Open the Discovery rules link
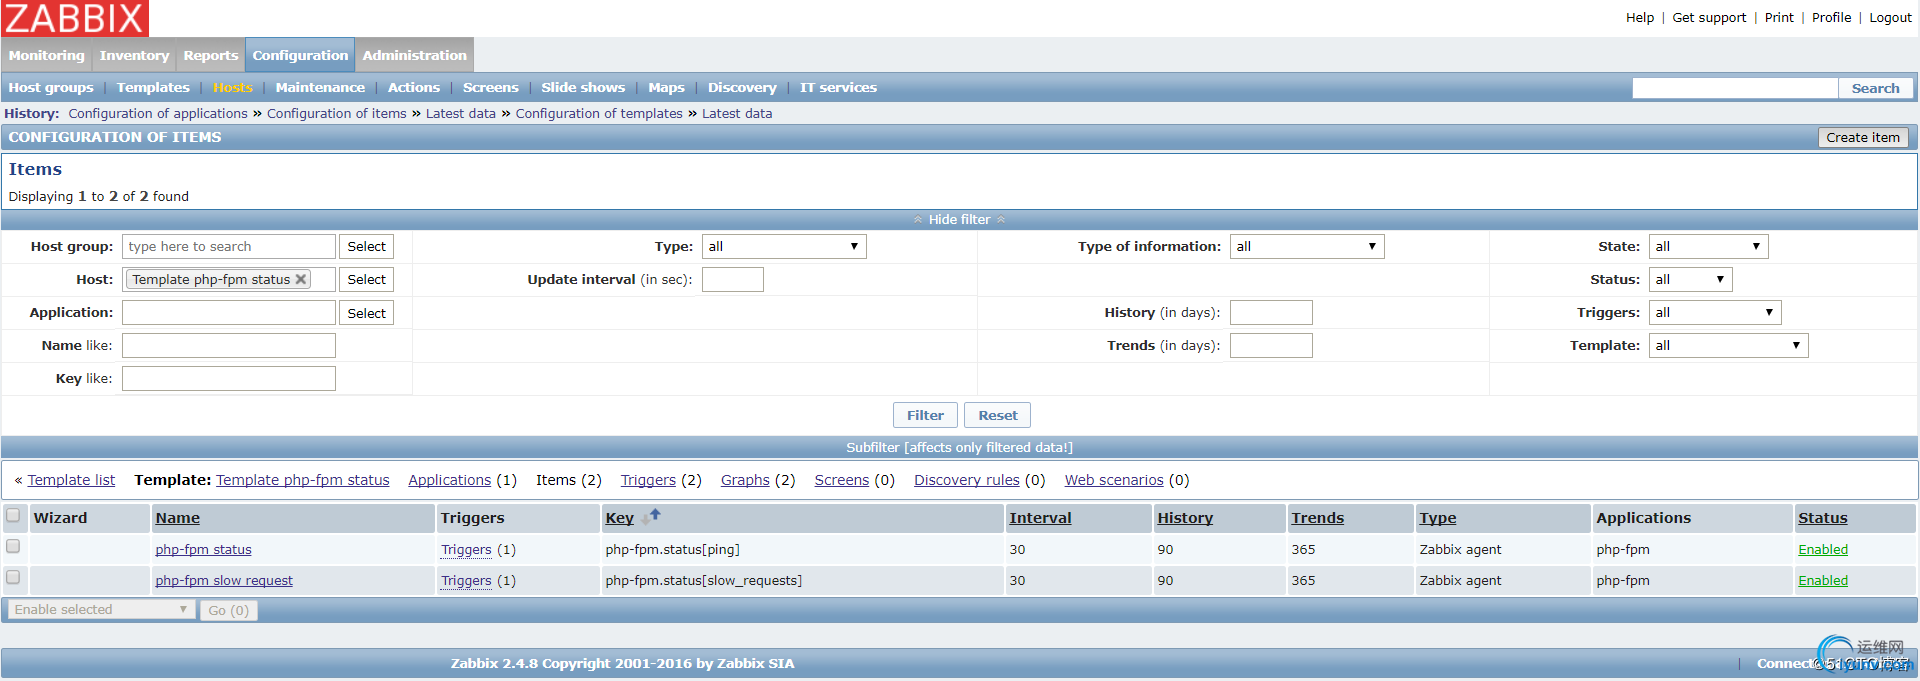 point(966,480)
